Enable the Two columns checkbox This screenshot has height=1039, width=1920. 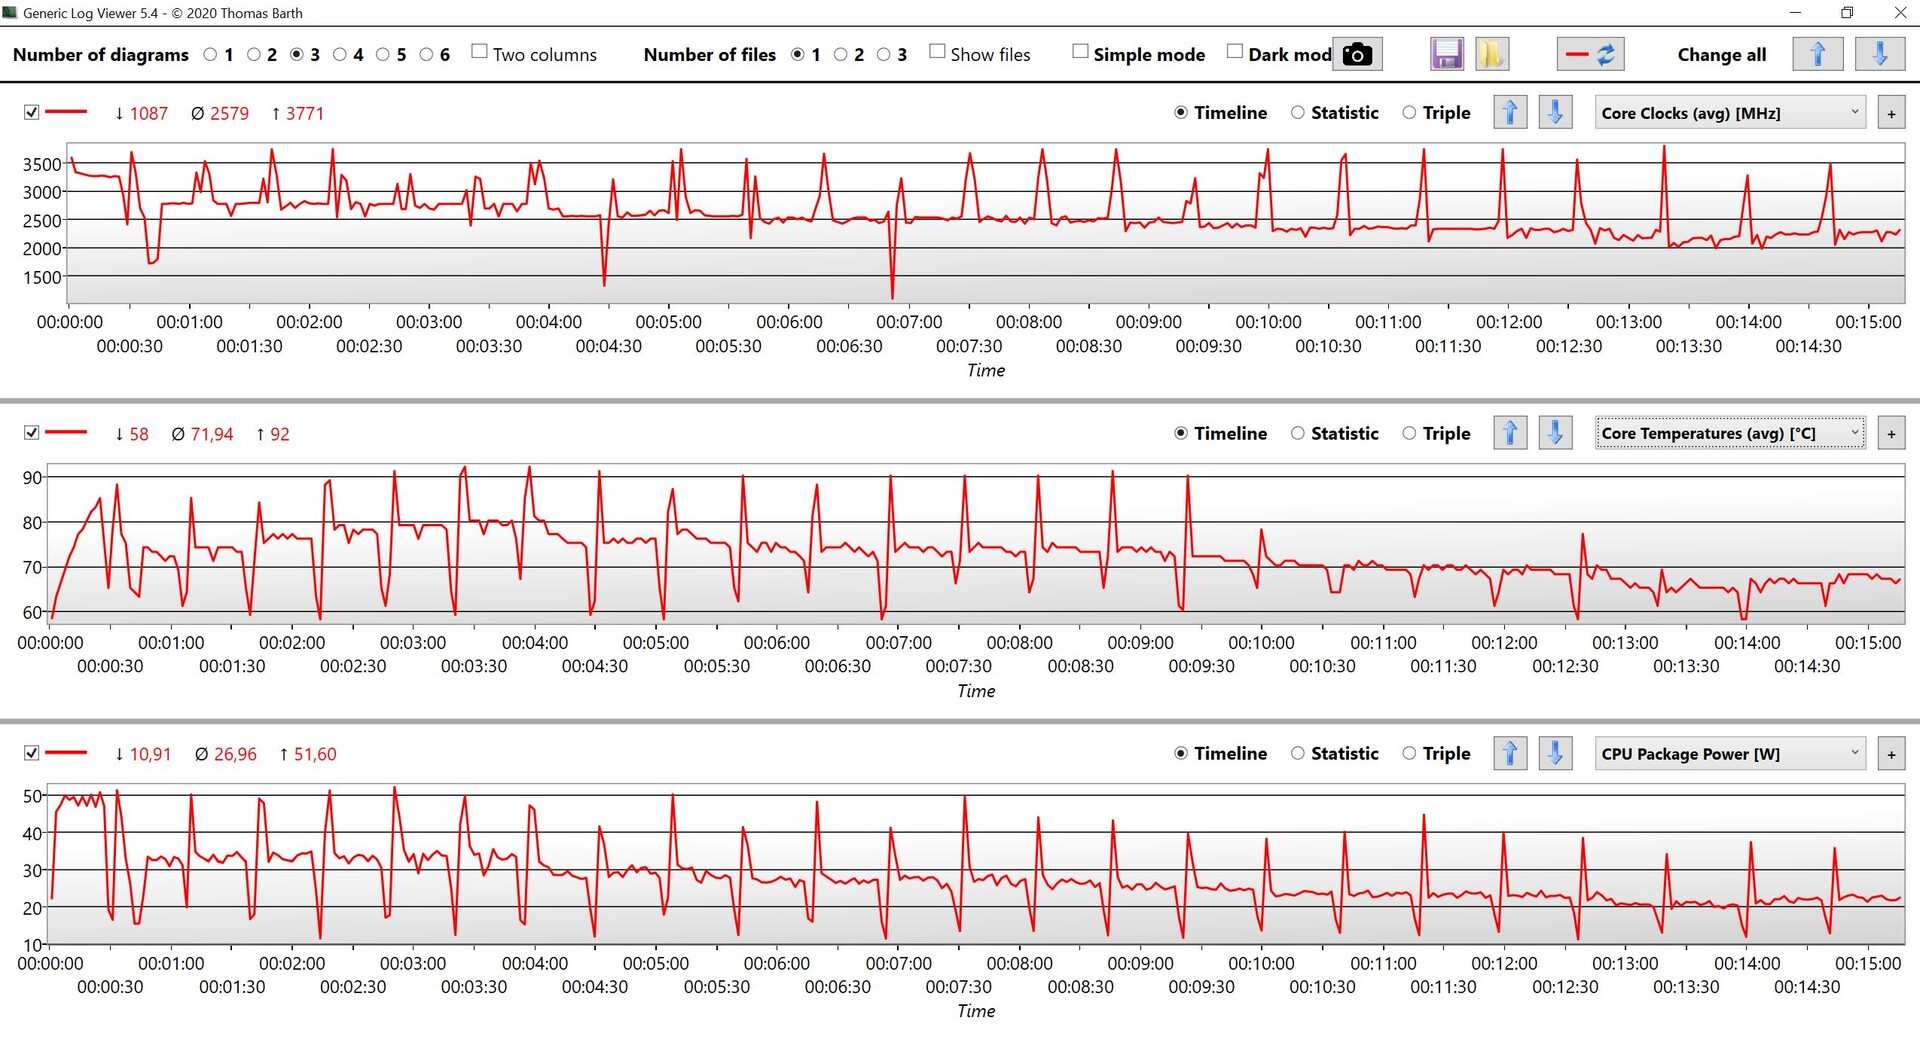480,52
